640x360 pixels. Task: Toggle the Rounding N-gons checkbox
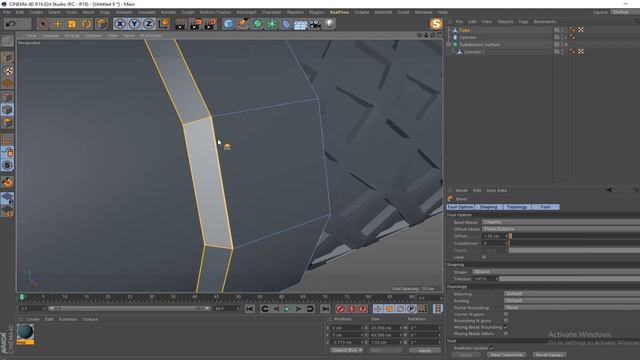[x=506, y=320]
